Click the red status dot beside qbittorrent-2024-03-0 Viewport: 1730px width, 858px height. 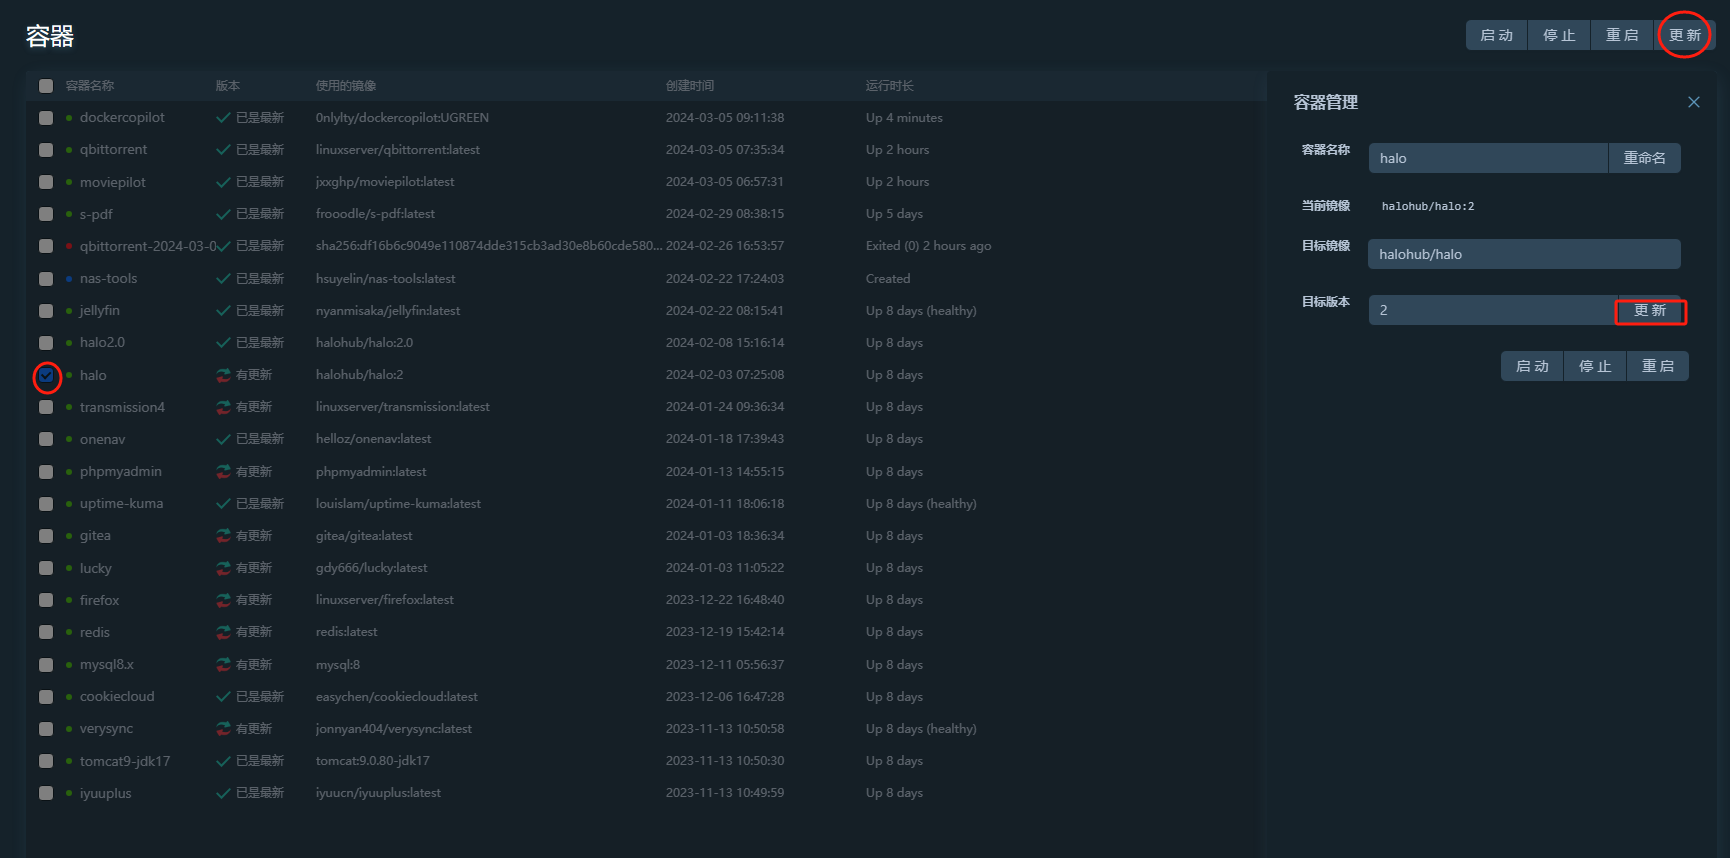point(69,246)
